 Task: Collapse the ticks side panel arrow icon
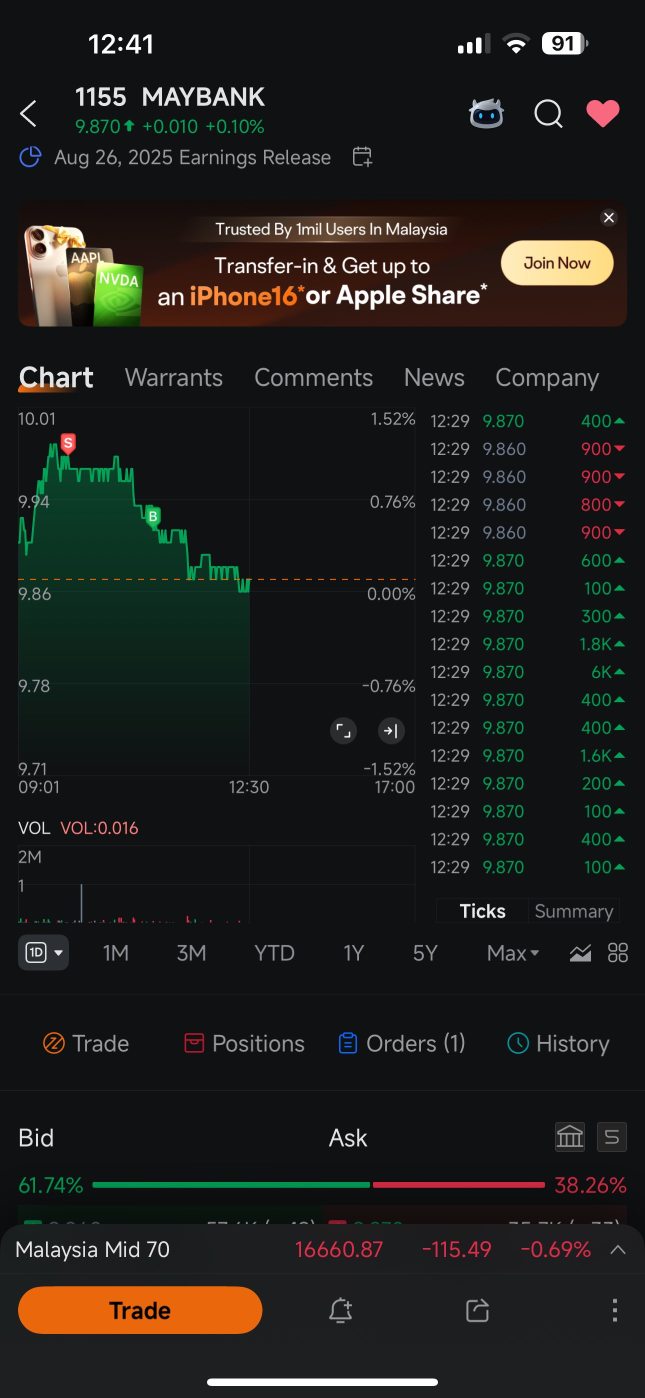[x=391, y=731]
